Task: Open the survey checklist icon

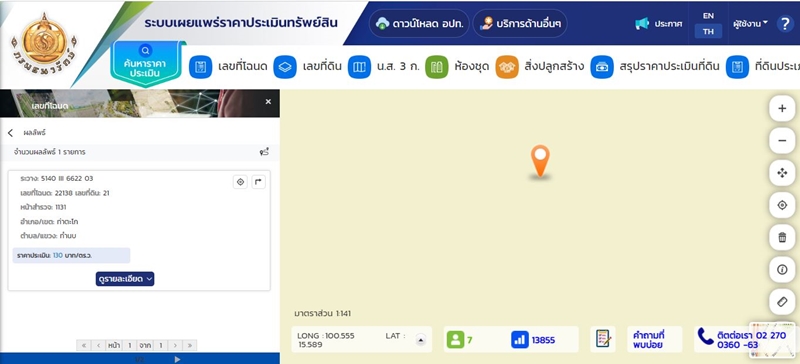Action: pyautogui.click(x=603, y=339)
